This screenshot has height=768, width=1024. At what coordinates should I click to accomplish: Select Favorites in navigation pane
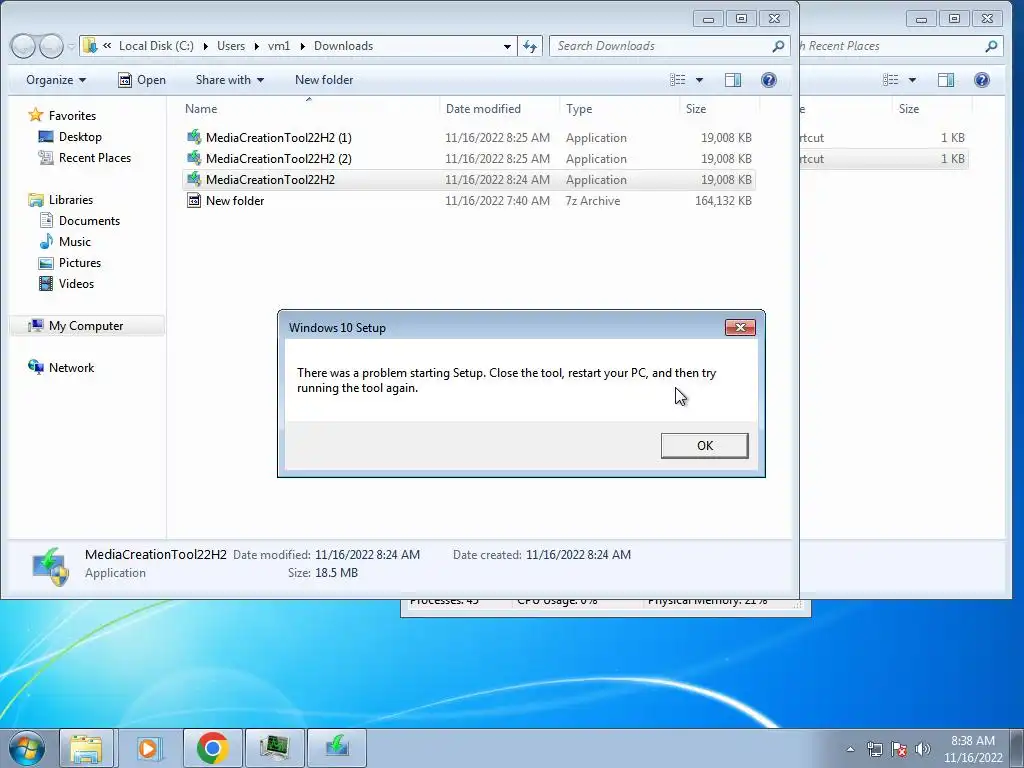pos(72,116)
